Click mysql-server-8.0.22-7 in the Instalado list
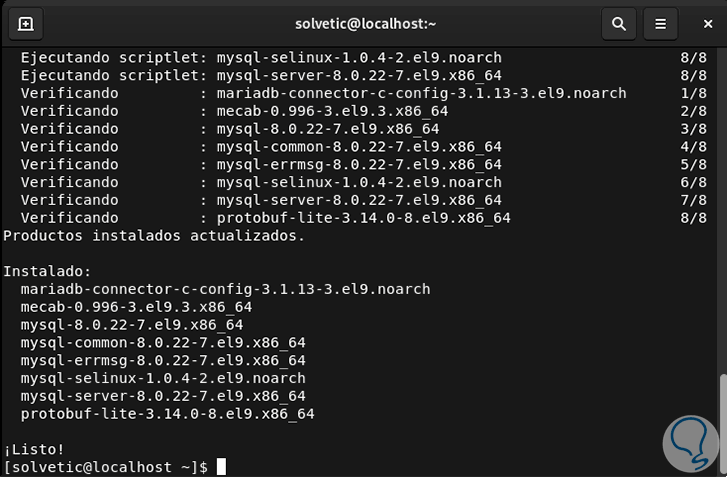Screen dimensions: 727x477 (x=163, y=396)
